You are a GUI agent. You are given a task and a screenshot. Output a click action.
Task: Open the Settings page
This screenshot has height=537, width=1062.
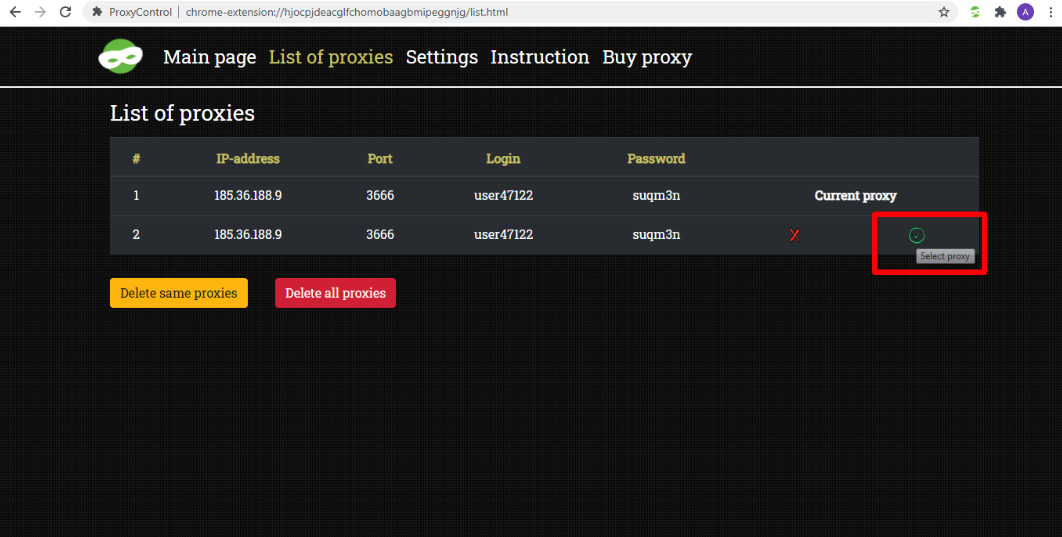tap(442, 57)
